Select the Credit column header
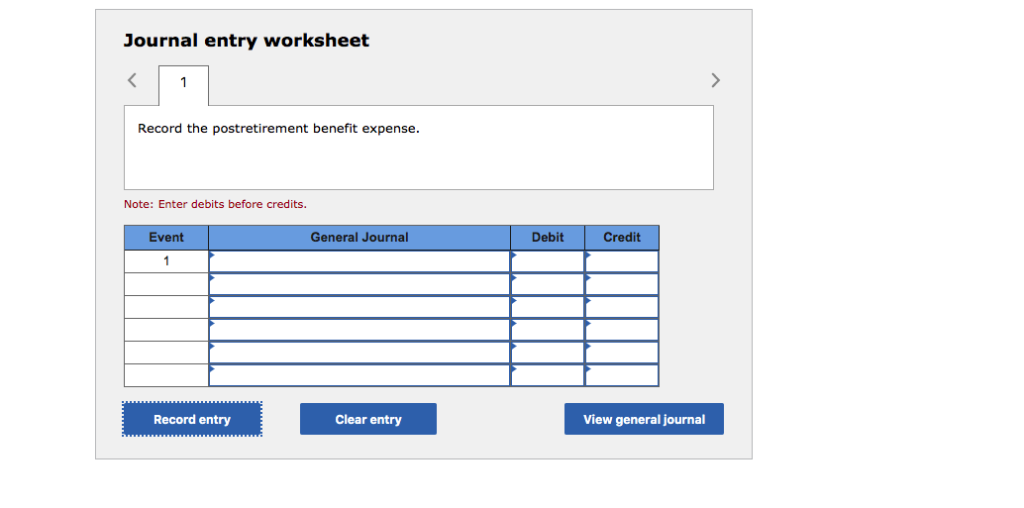This screenshot has width=1024, height=508. 622,238
